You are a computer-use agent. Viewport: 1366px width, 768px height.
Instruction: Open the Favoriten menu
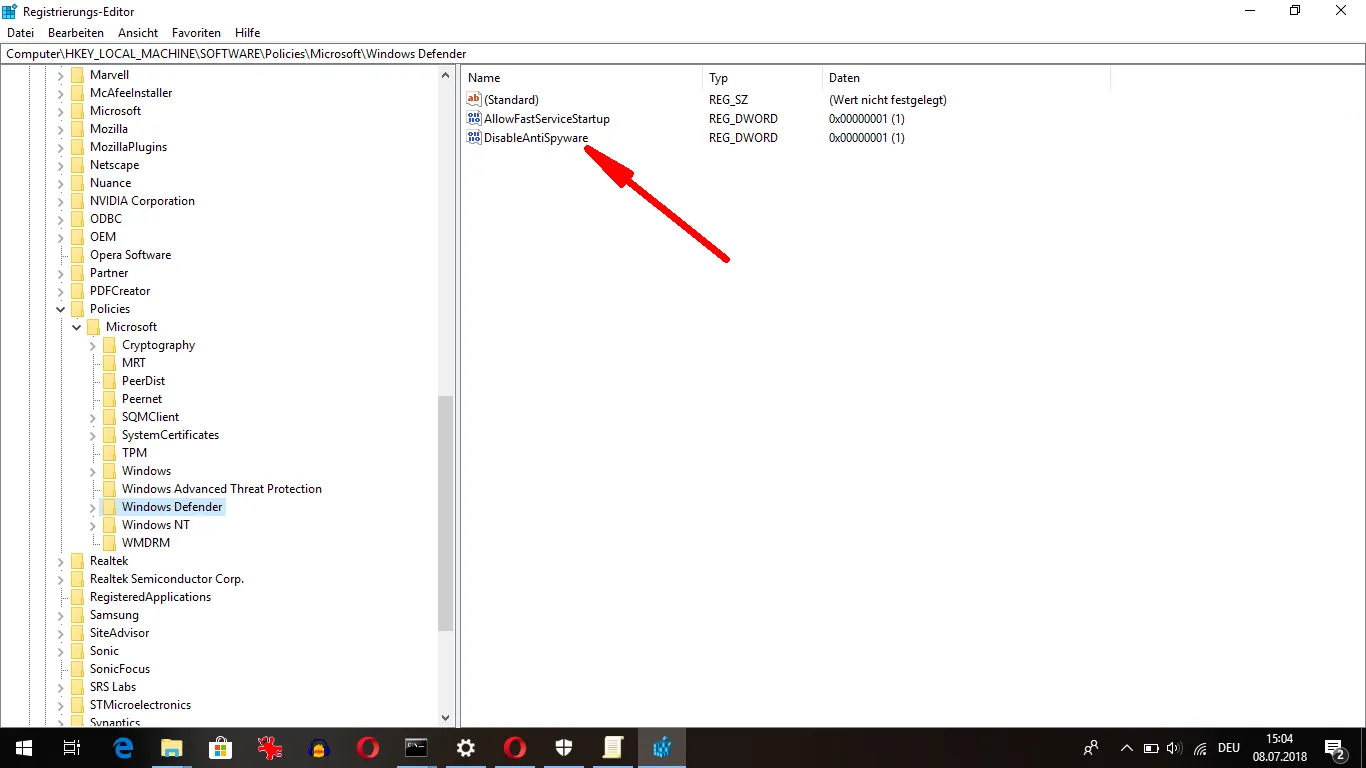[x=196, y=33]
